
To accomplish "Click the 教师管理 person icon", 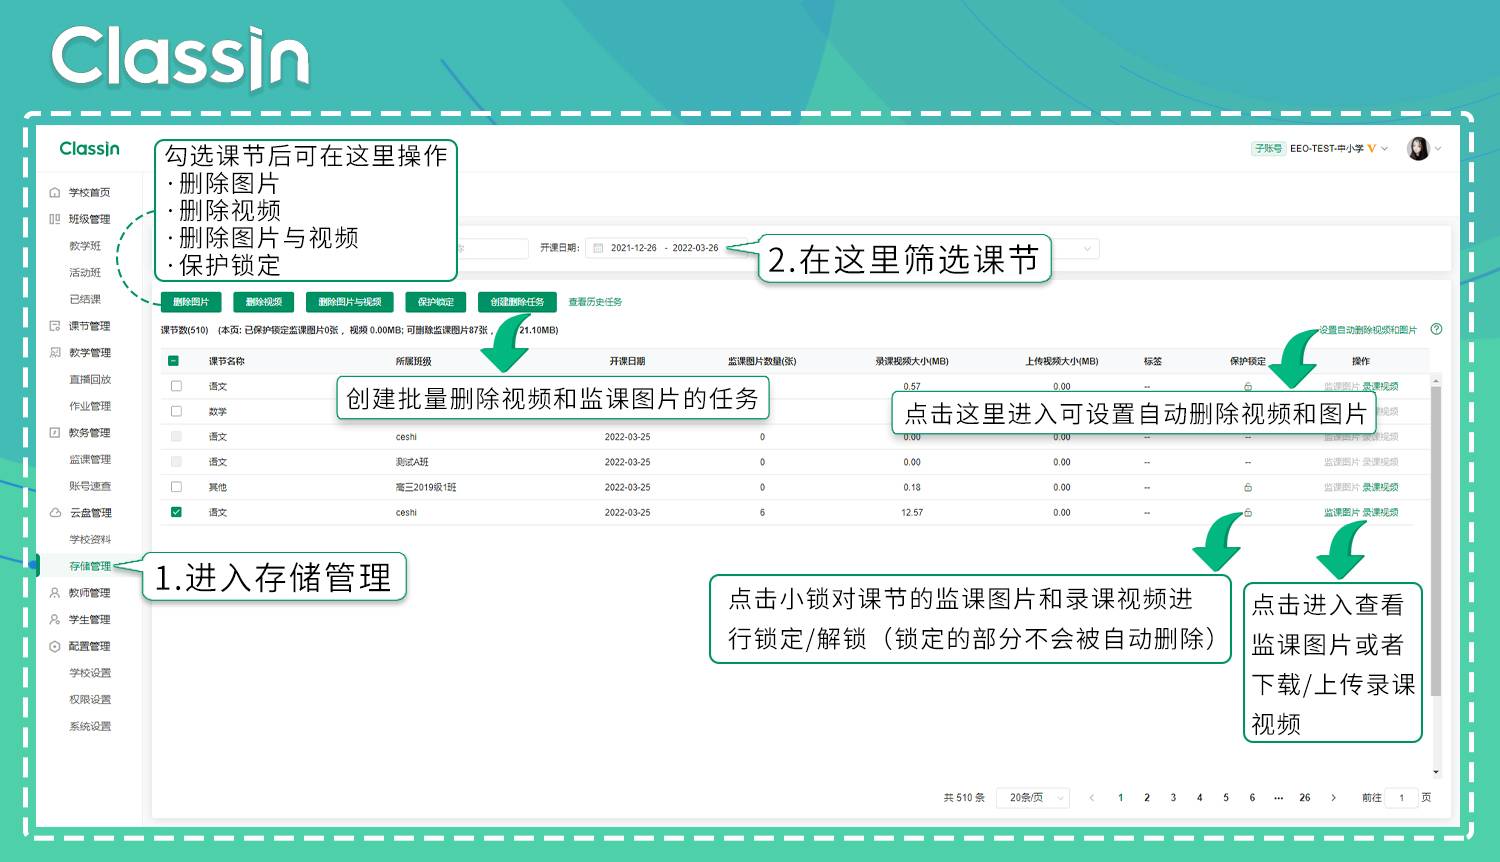I will coord(55,593).
